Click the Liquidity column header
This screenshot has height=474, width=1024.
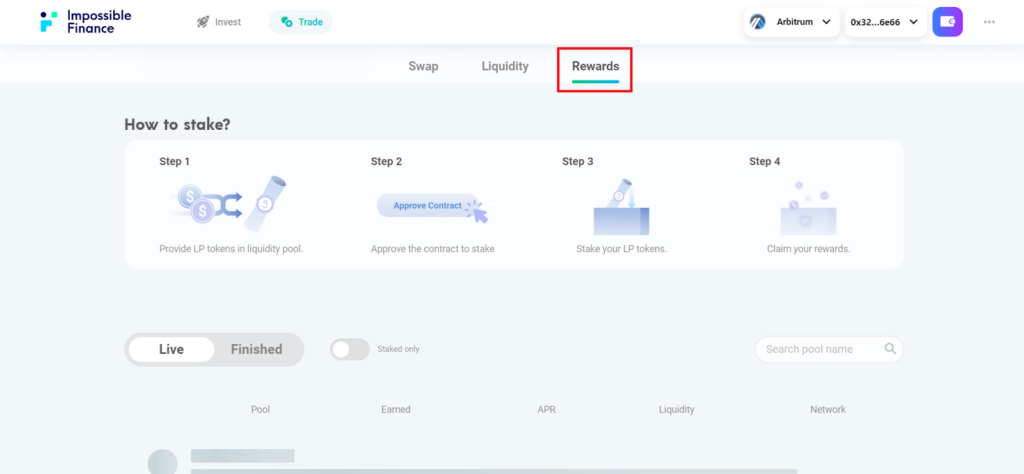[677, 409]
